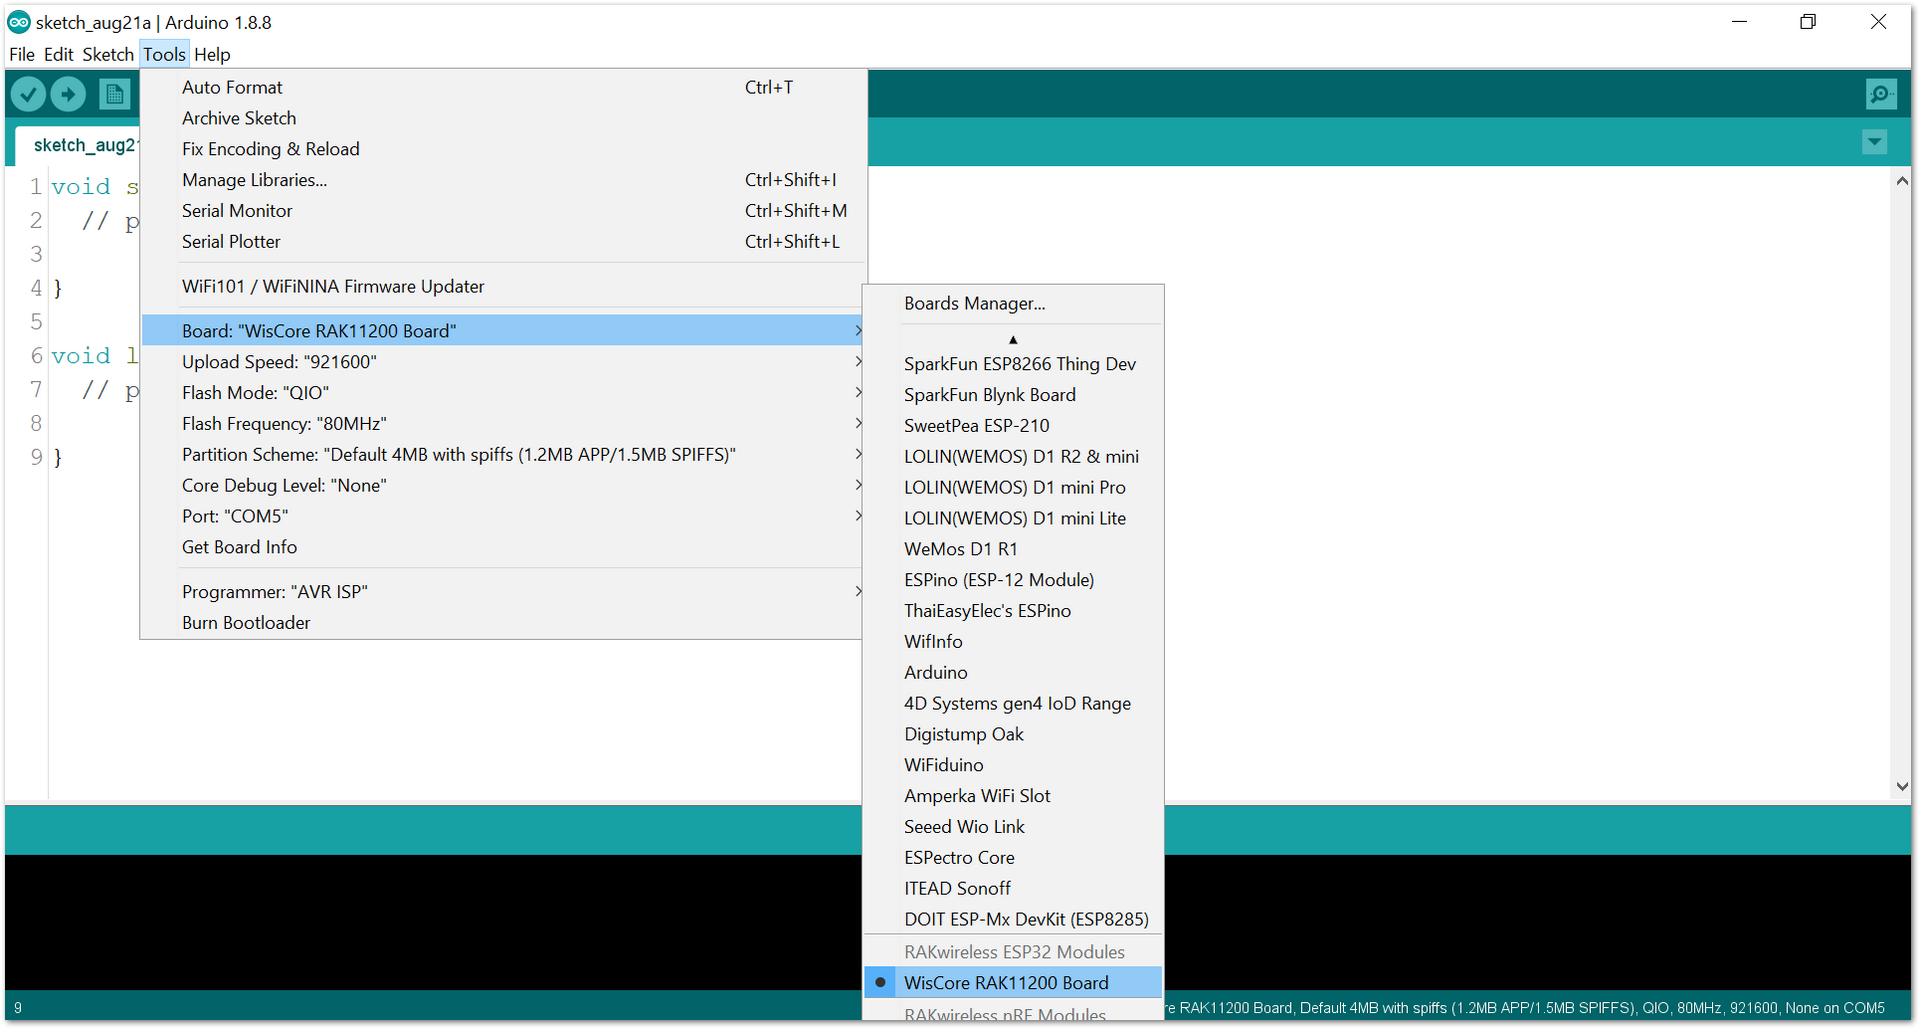Image resolution: width=1920 pixels, height=1029 pixels.
Task: Select Amperka WiFi Slot
Action: [x=1013, y=797]
